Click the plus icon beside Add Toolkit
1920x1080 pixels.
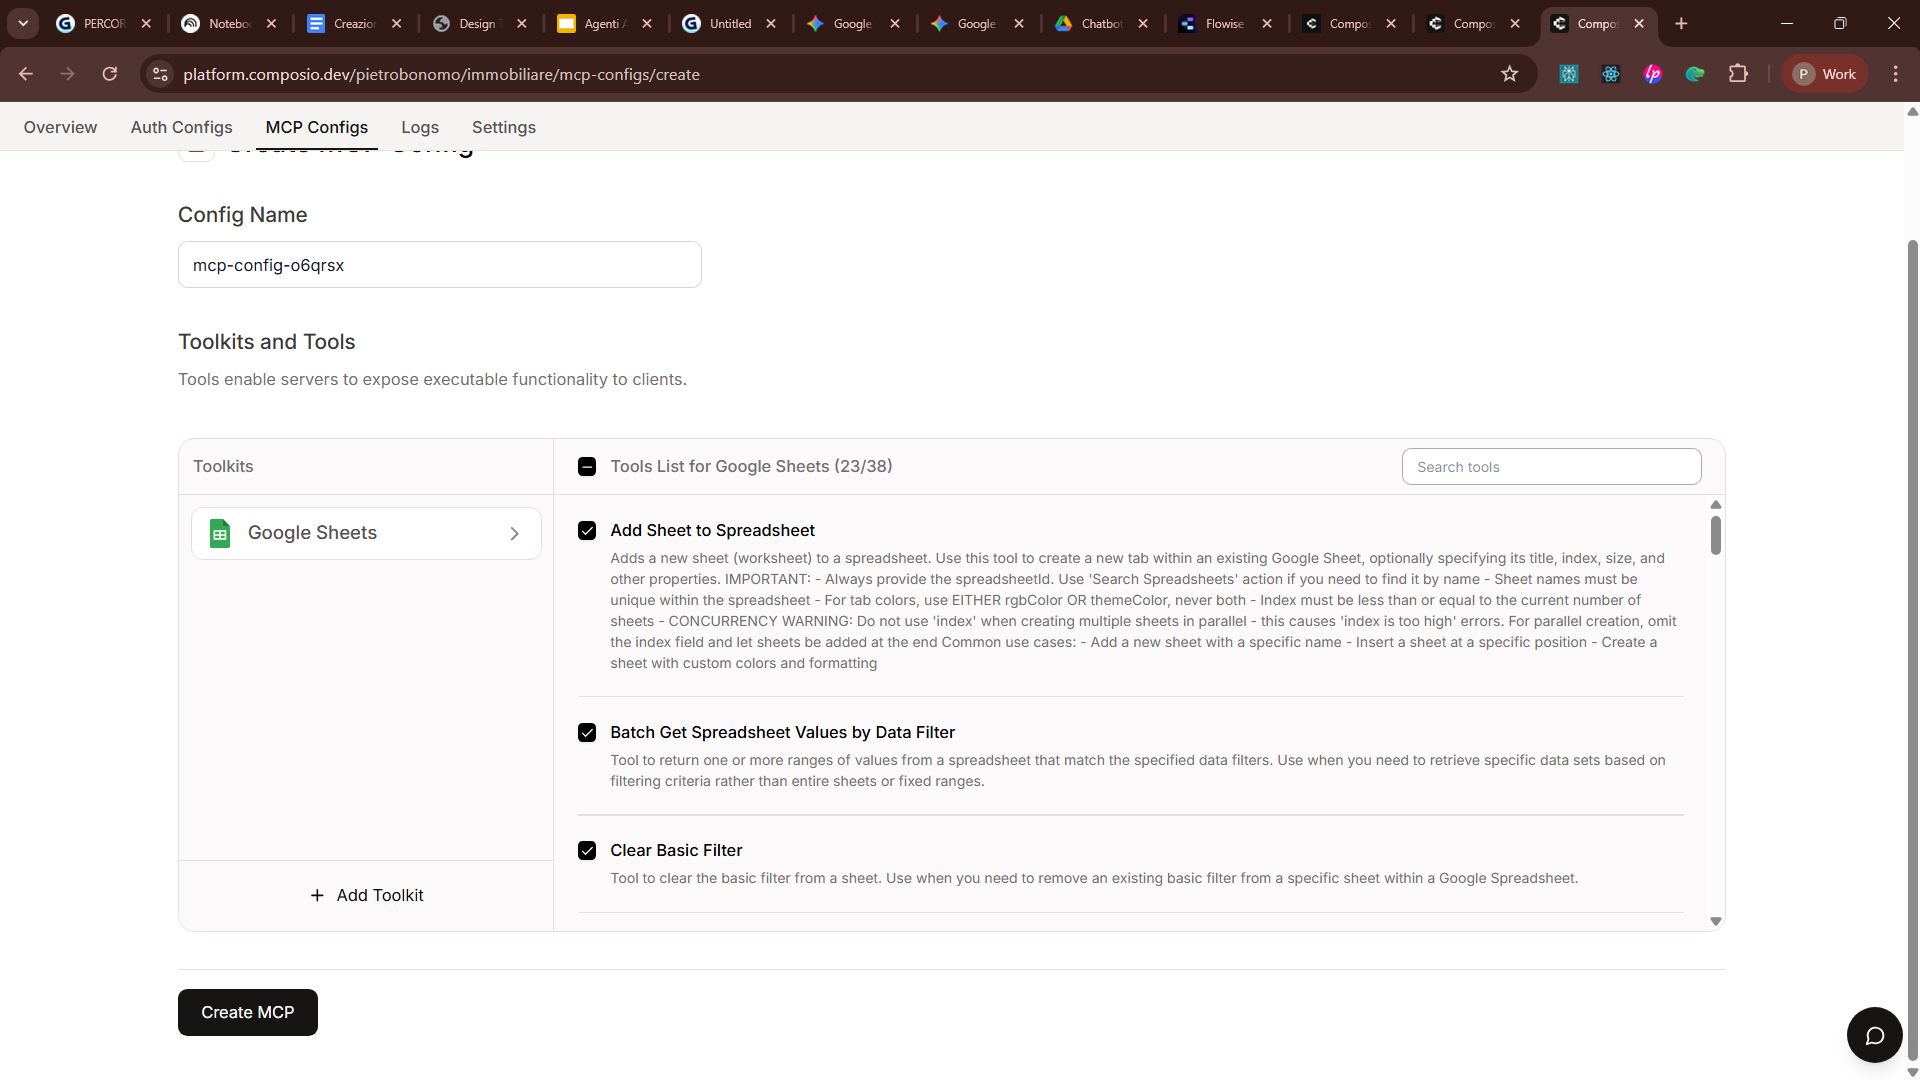(317, 895)
